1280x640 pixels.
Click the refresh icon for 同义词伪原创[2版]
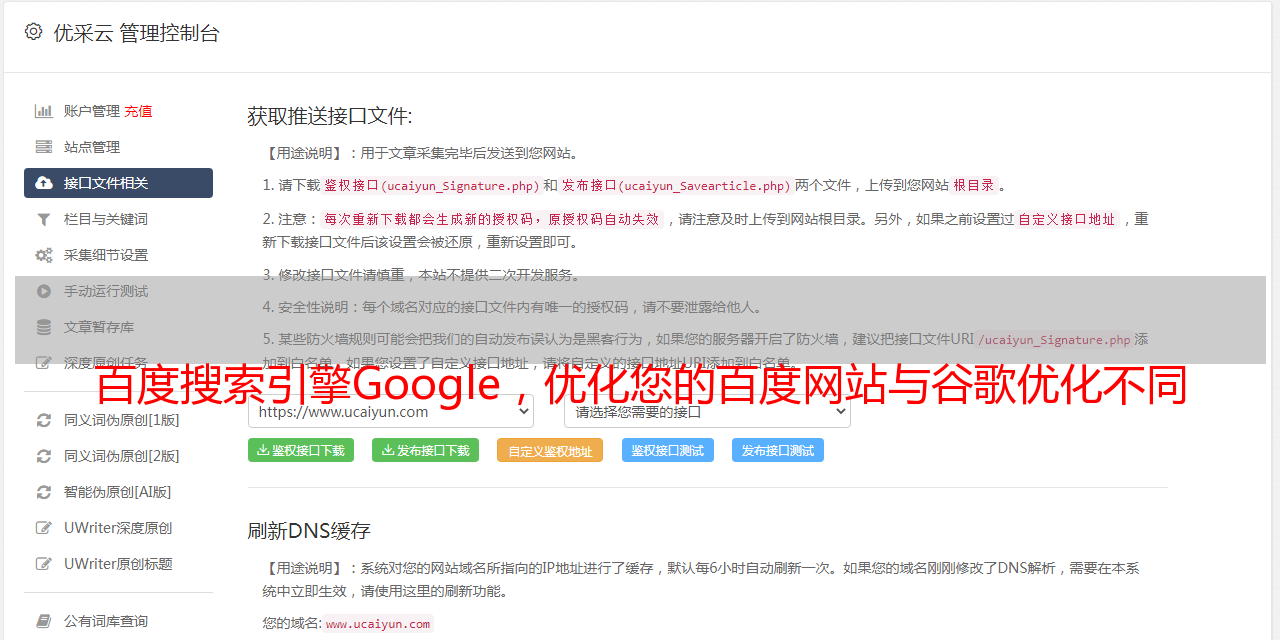[43, 456]
